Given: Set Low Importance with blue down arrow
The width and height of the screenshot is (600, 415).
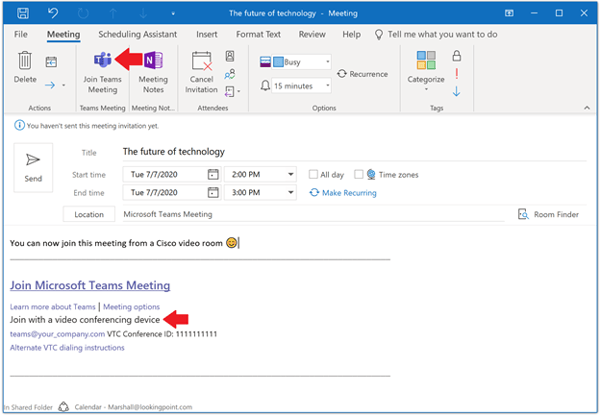Looking at the screenshot, I should pos(457,91).
